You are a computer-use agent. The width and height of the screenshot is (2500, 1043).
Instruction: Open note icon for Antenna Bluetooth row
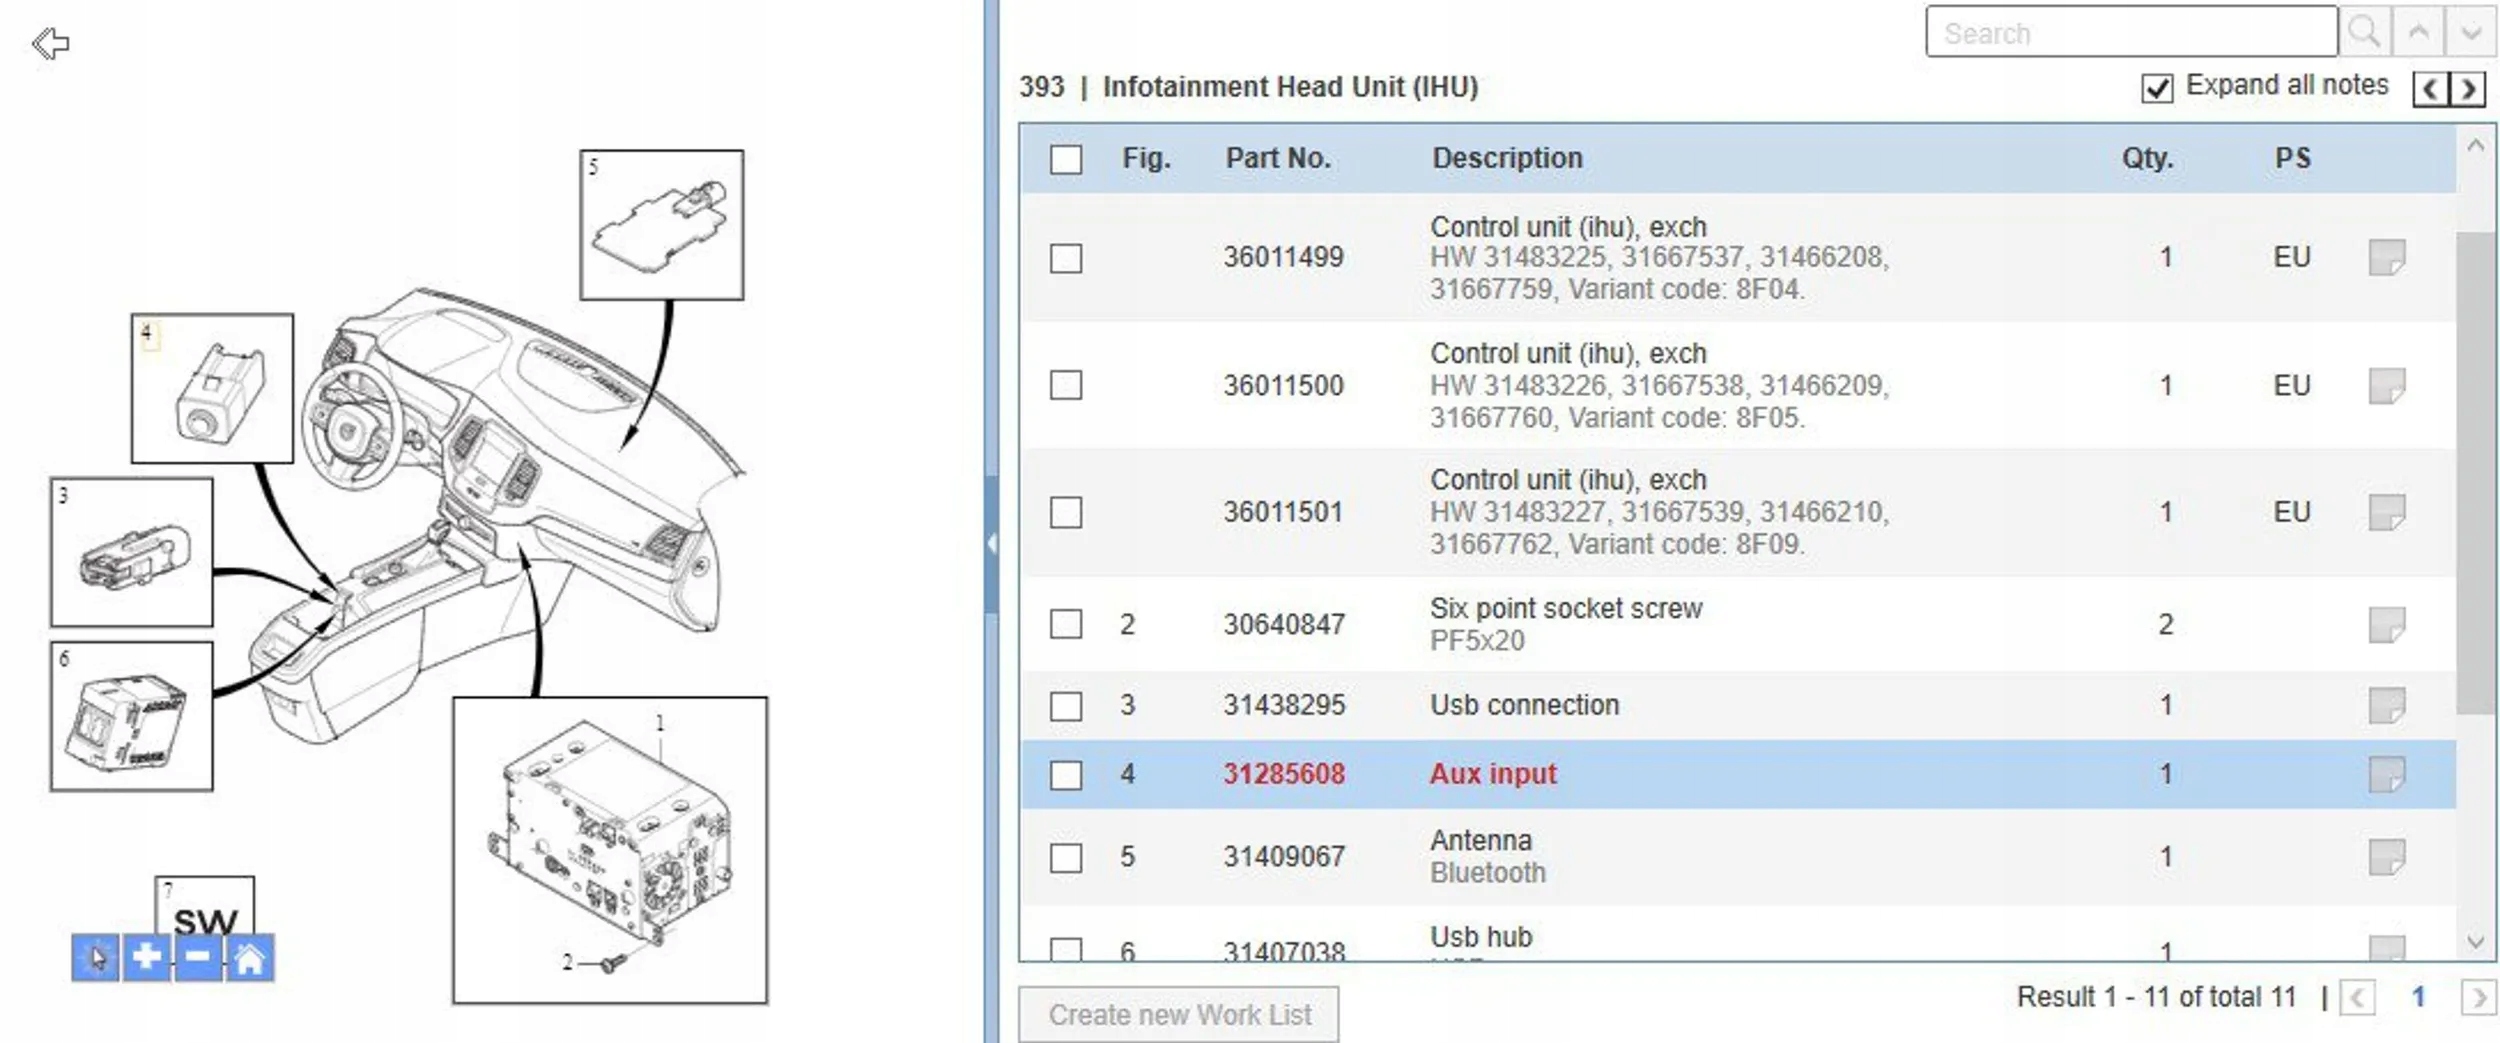coord(2387,857)
